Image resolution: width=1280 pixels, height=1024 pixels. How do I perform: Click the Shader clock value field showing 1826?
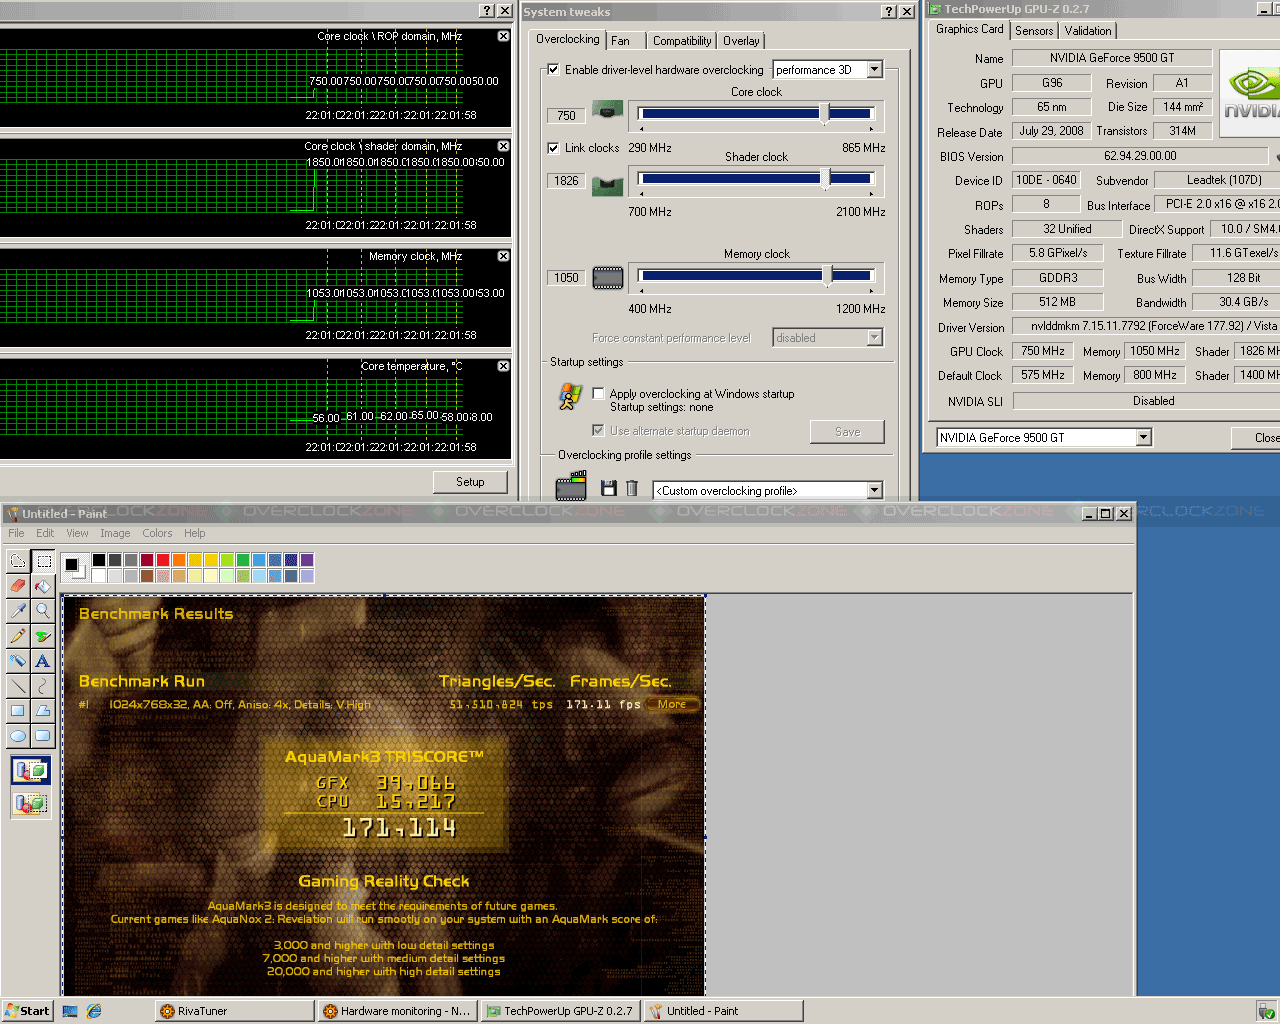566,181
